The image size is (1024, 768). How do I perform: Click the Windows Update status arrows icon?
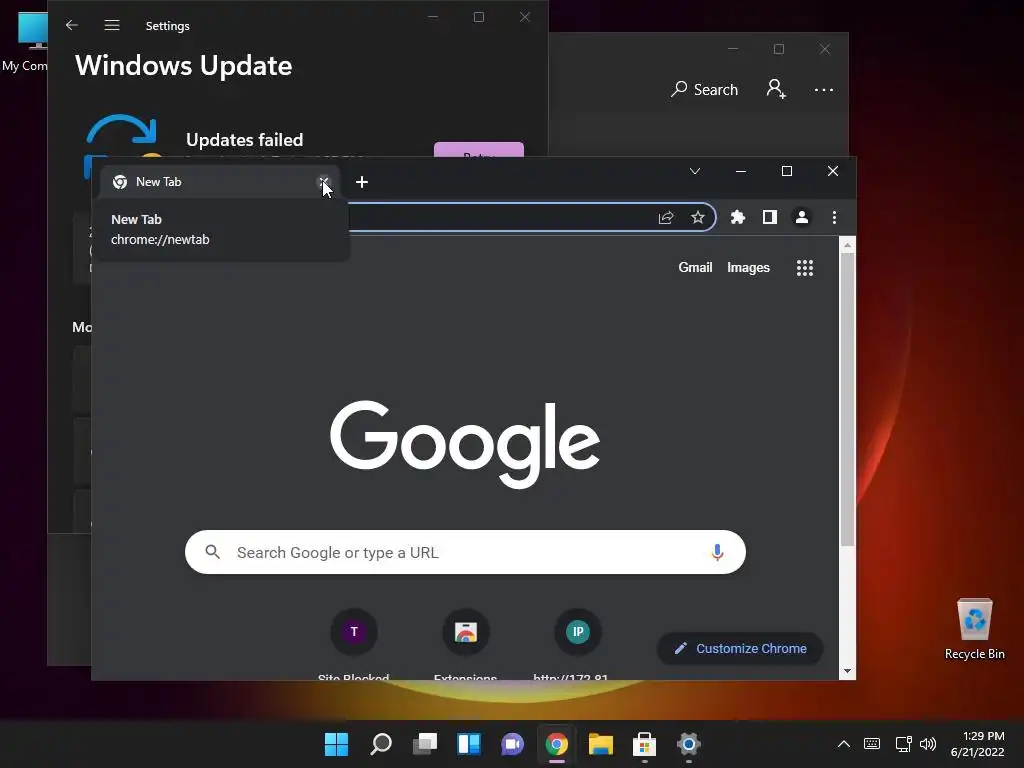[121, 135]
